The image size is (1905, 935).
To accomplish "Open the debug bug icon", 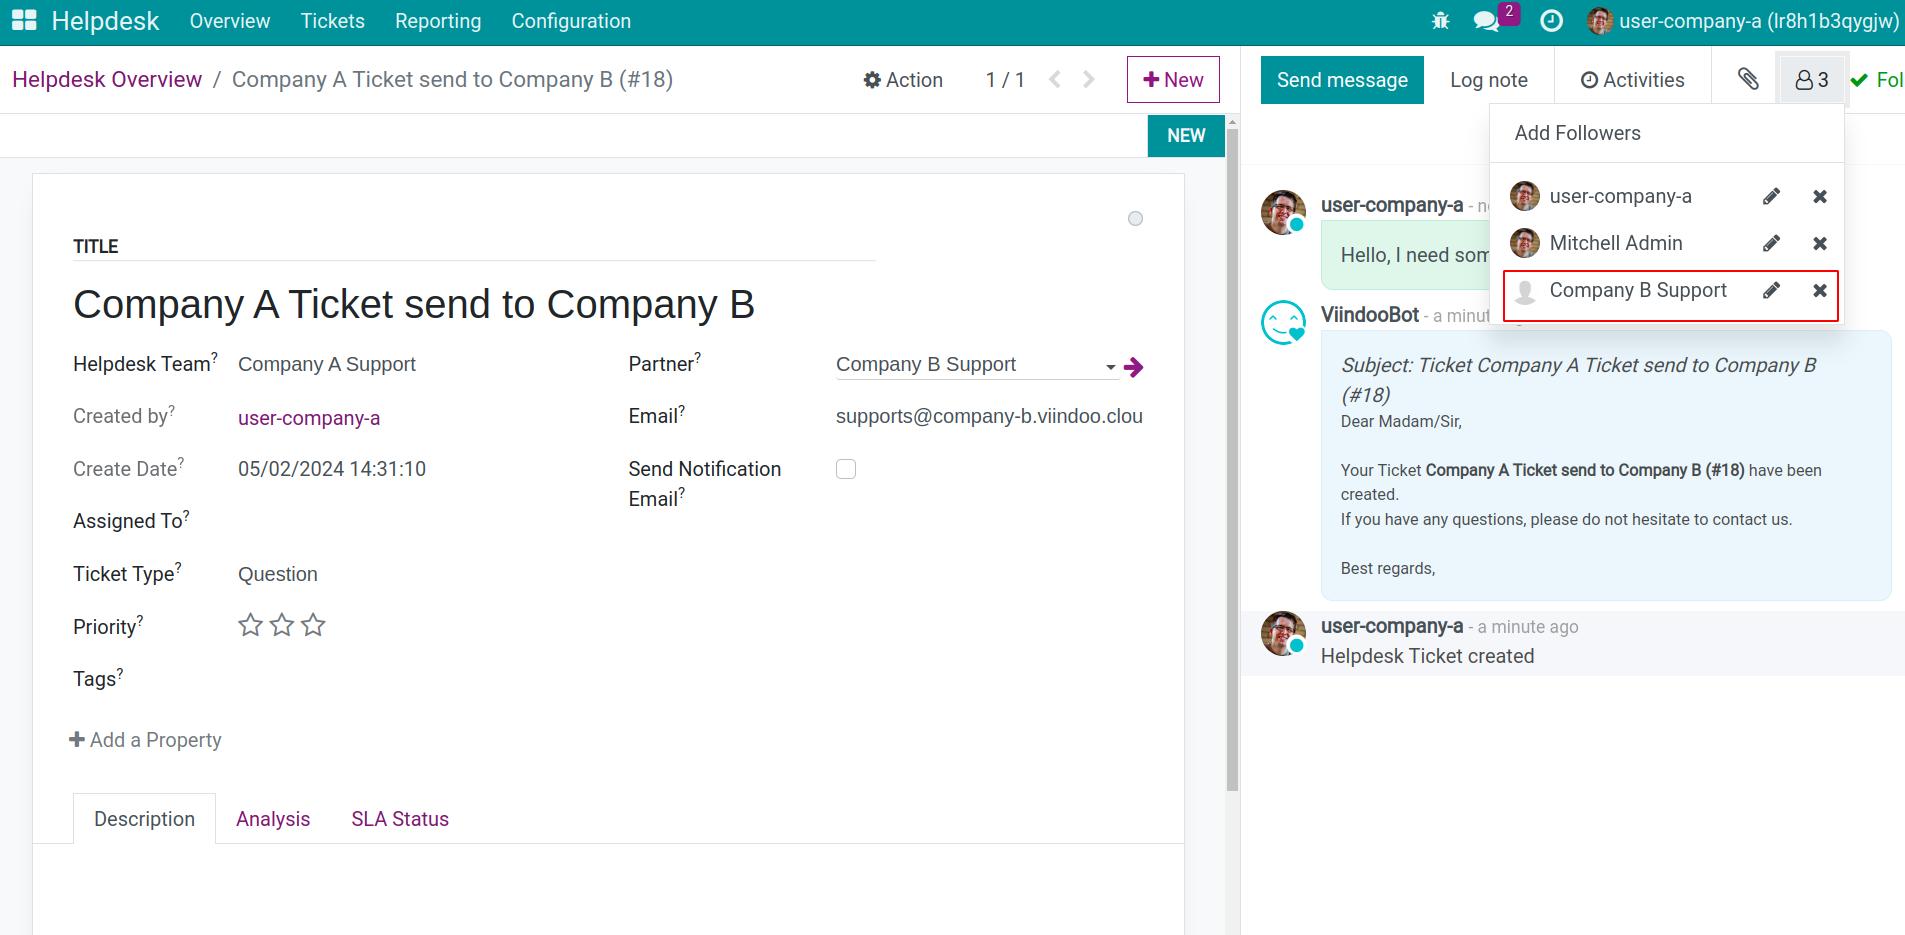I will coord(1440,21).
